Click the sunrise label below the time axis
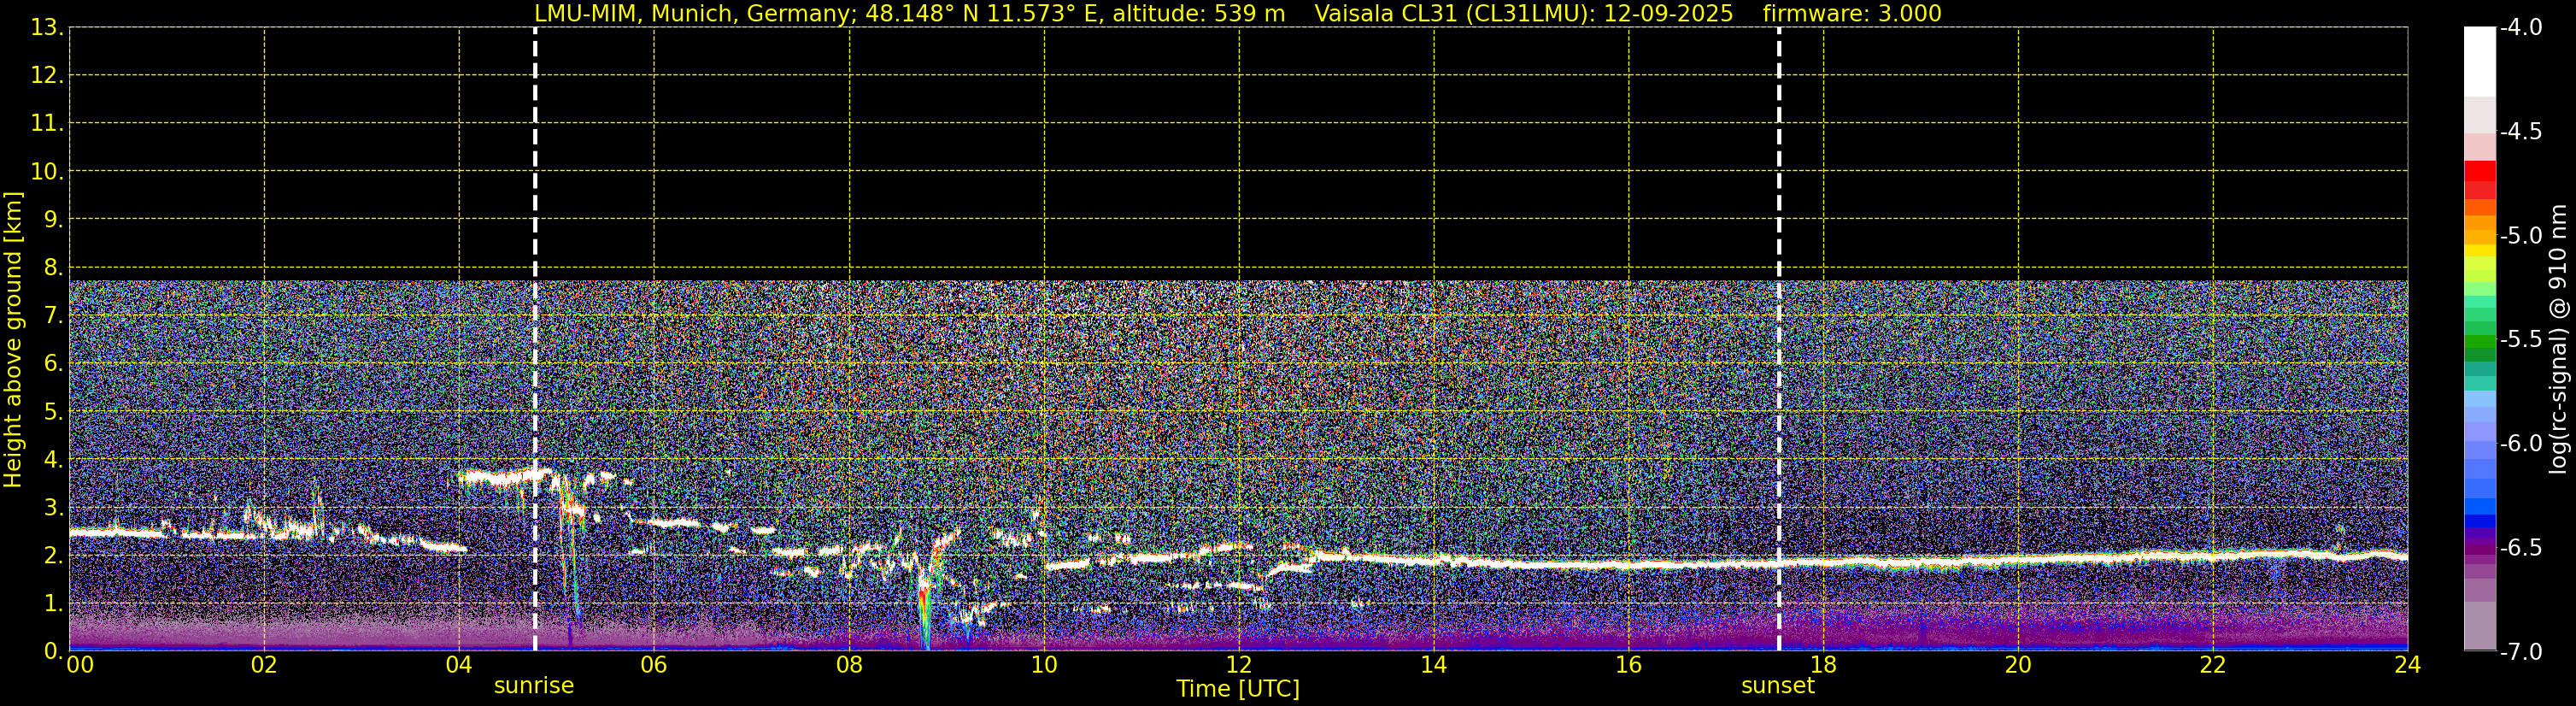Image resolution: width=2576 pixels, height=706 pixels. tap(534, 686)
